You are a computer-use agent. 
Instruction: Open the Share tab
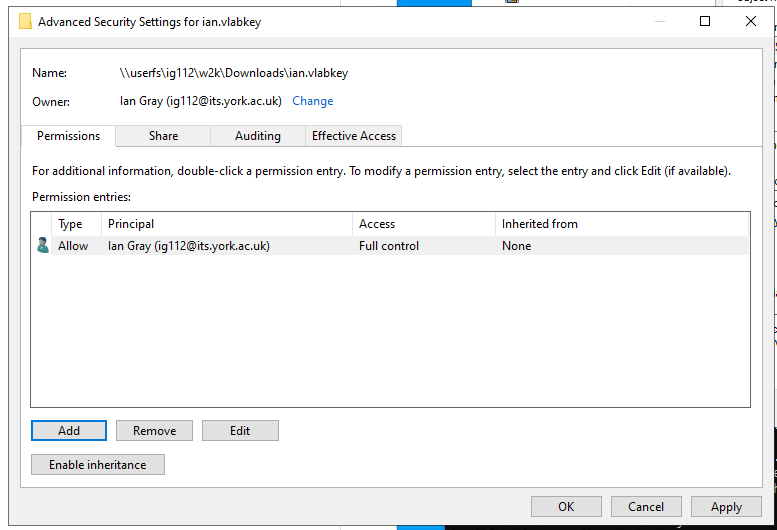click(163, 136)
